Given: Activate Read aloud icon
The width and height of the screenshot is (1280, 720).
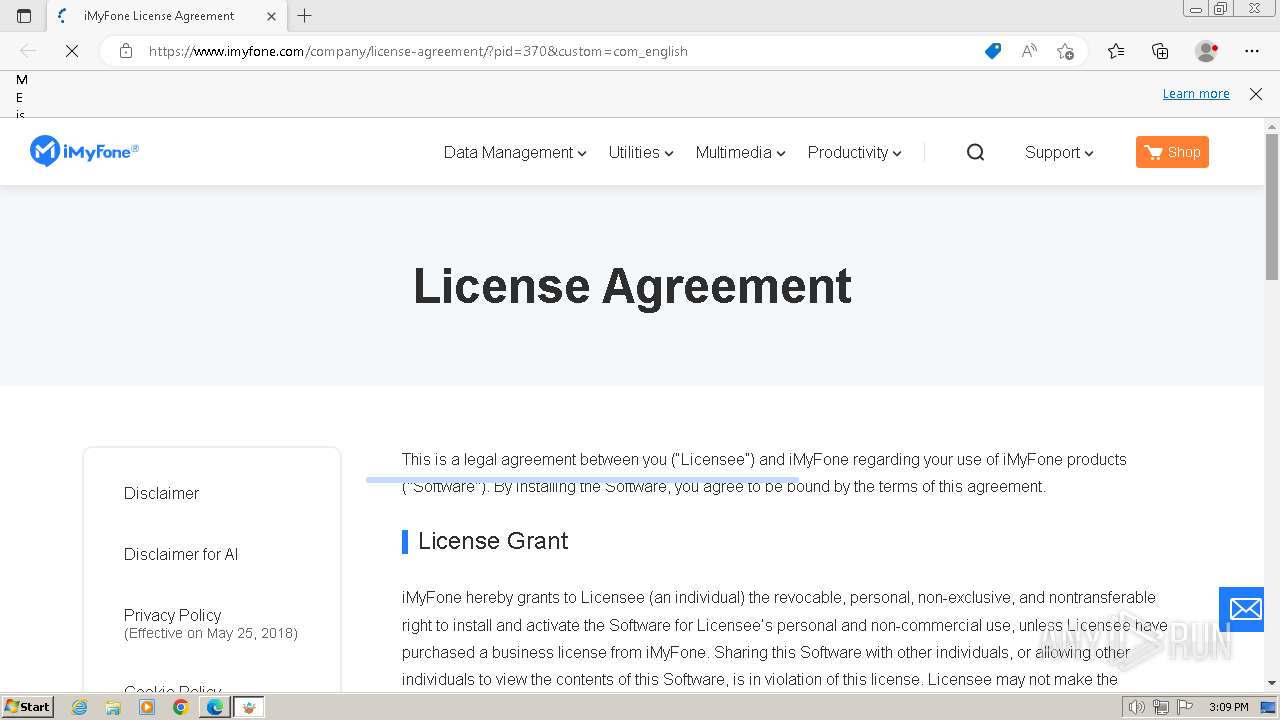Looking at the screenshot, I should (x=1029, y=51).
